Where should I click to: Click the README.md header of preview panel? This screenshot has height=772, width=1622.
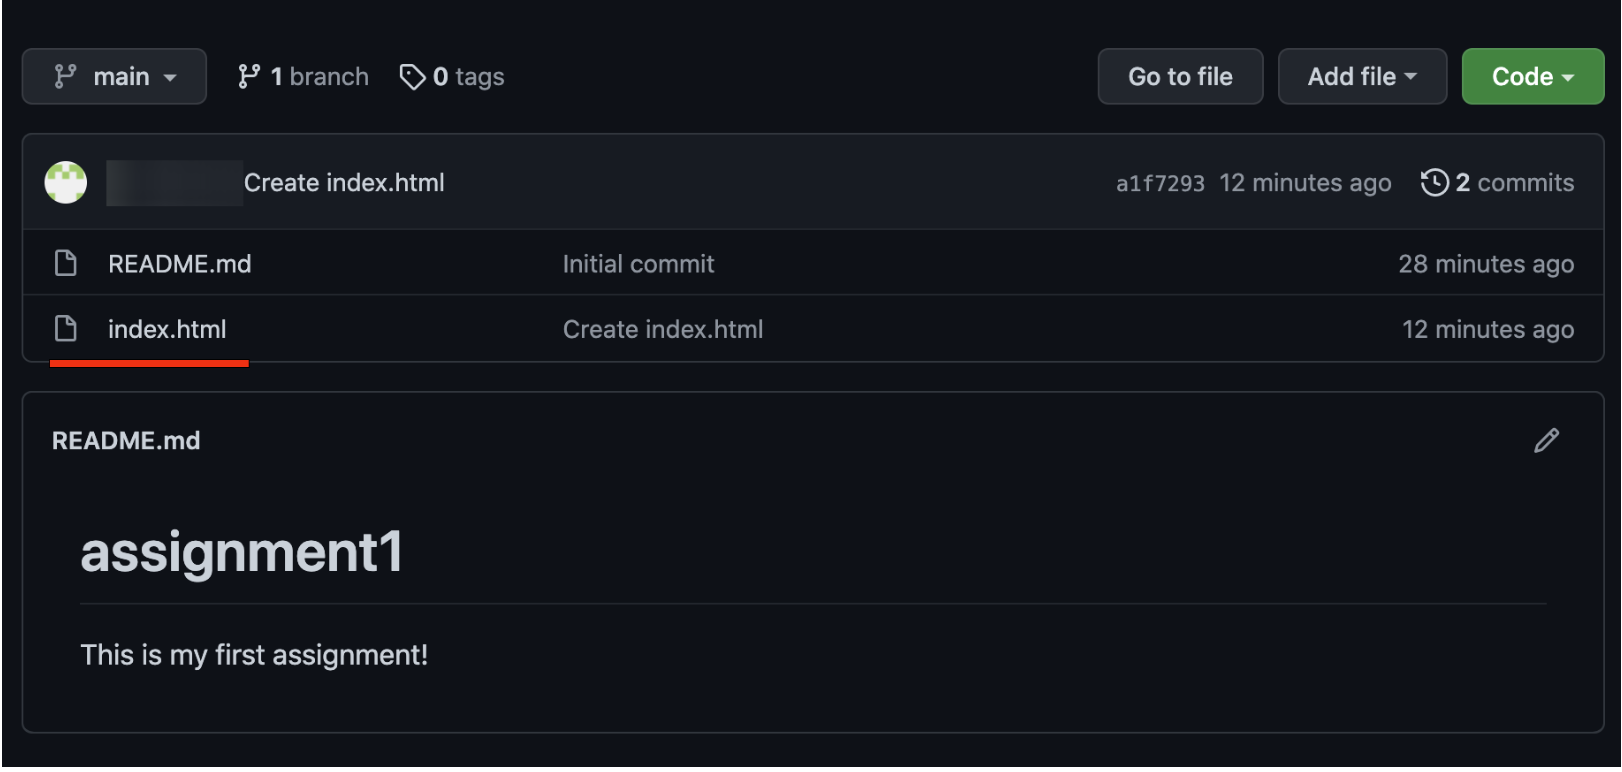[x=126, y=441]
